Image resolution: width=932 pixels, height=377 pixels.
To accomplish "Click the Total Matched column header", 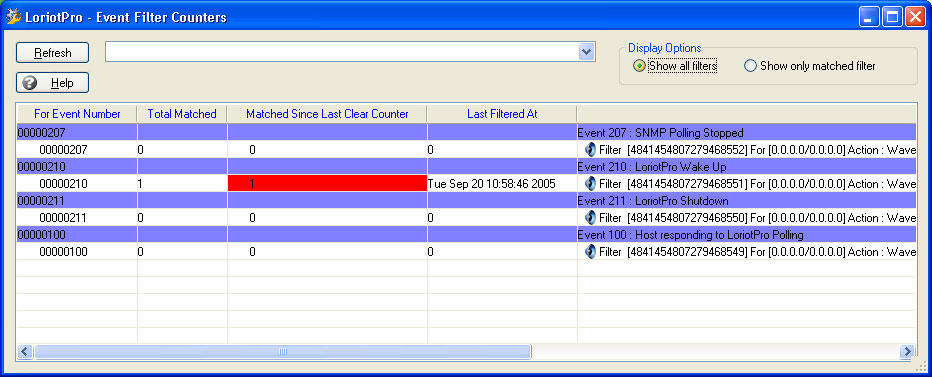I will pyautogui.click(x=182, y=114).
